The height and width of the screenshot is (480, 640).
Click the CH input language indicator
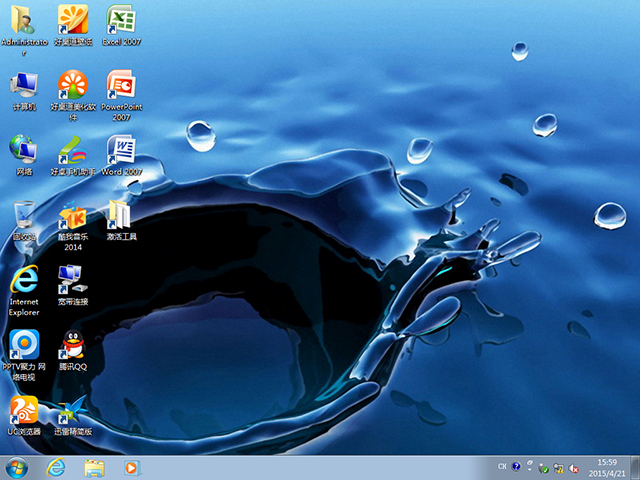pos(502,467)
